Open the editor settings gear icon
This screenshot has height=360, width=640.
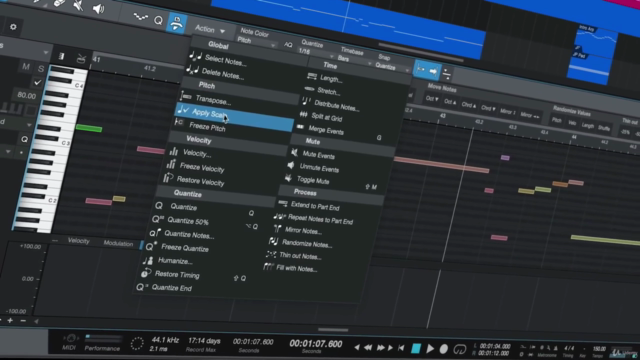tap(13, 27)
